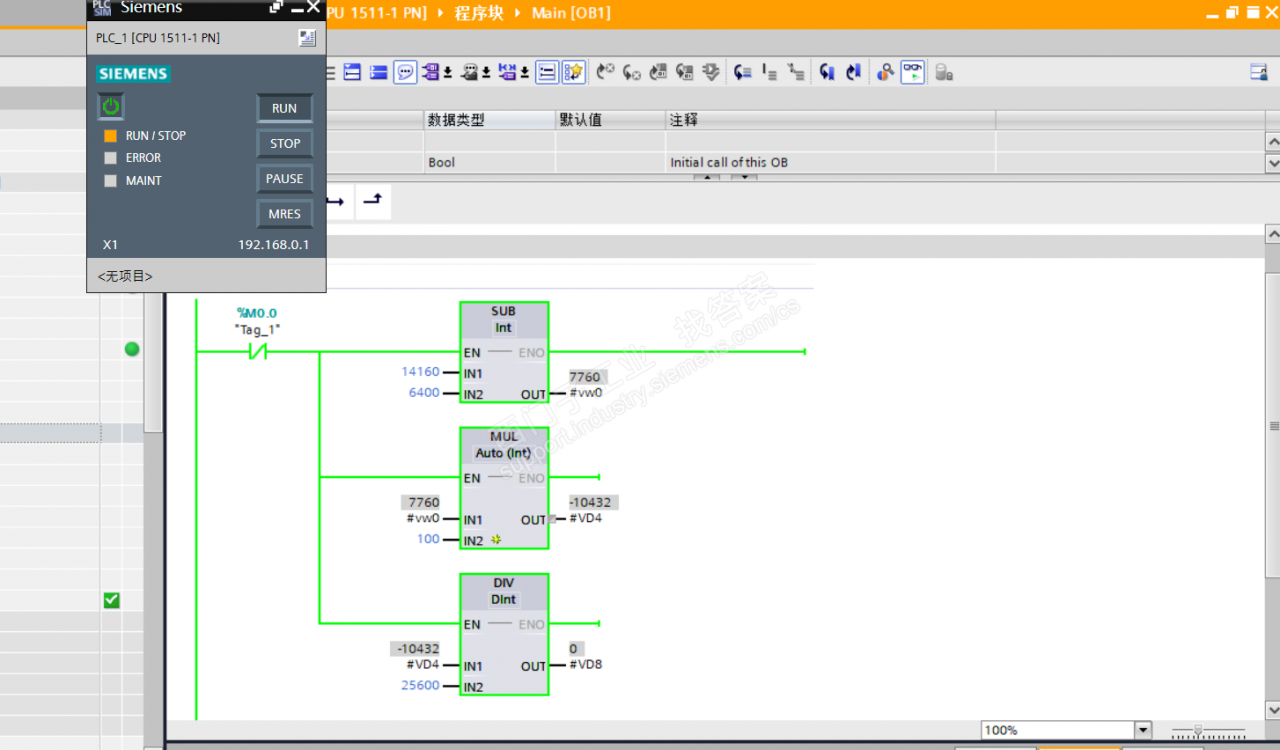Image resolution: width=1280 pixels, height=750 pixels.
Task: Click the second arrow-with-table toolbar icon
Action: (x=684, y=72)
